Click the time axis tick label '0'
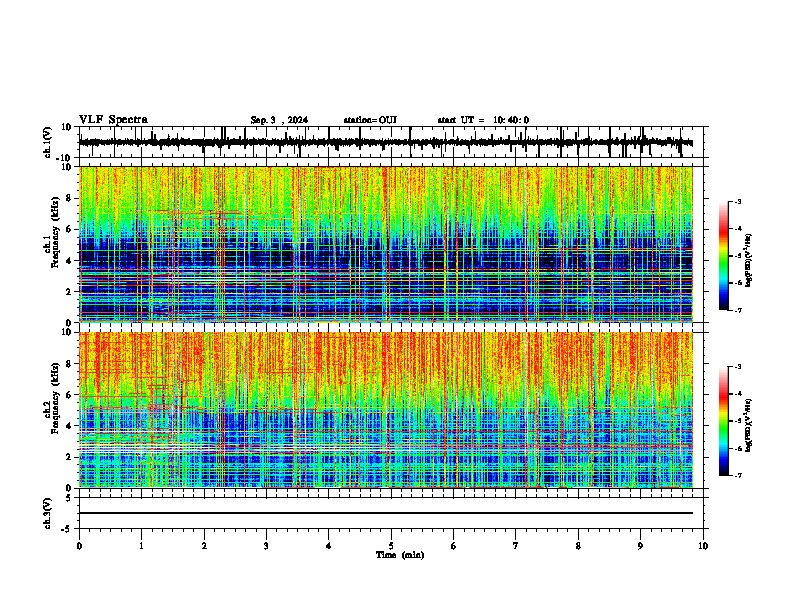Image resolution: width=792 pixels, height=612 pixels. click(79, 546)
